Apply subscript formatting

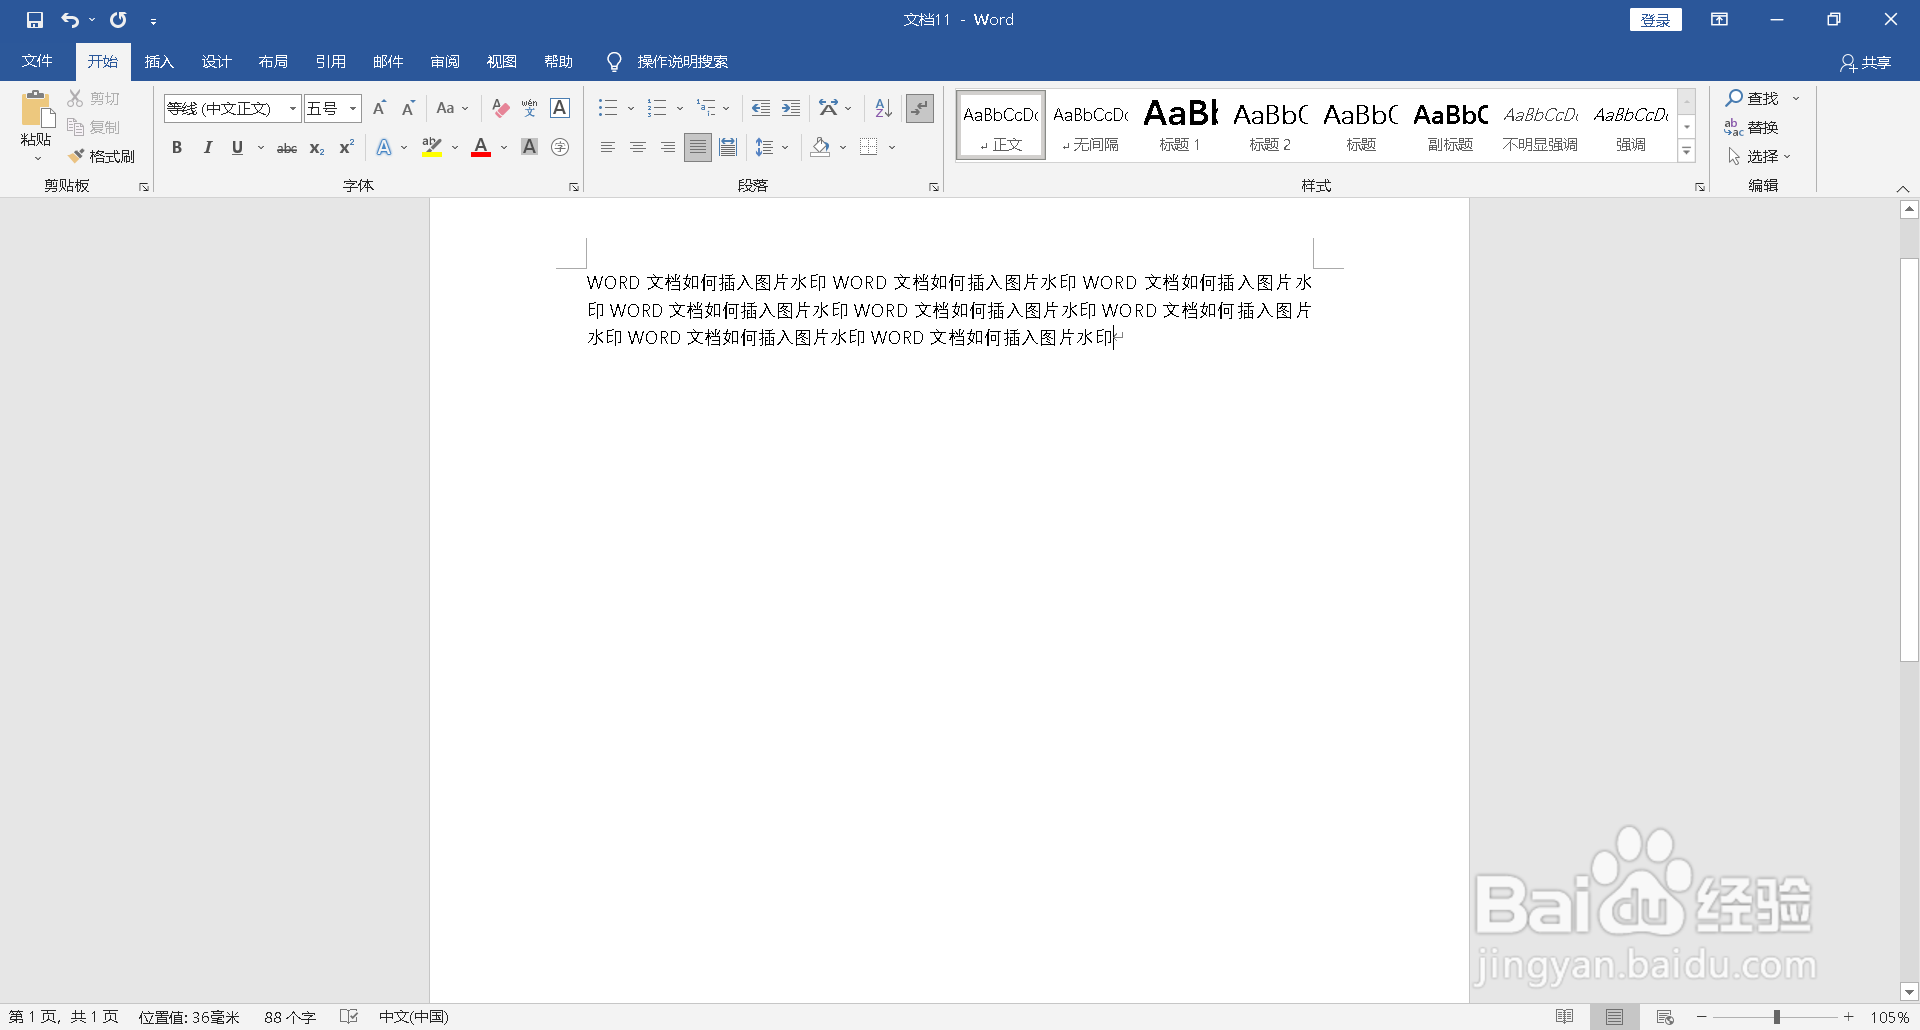(x=317, y=148)
